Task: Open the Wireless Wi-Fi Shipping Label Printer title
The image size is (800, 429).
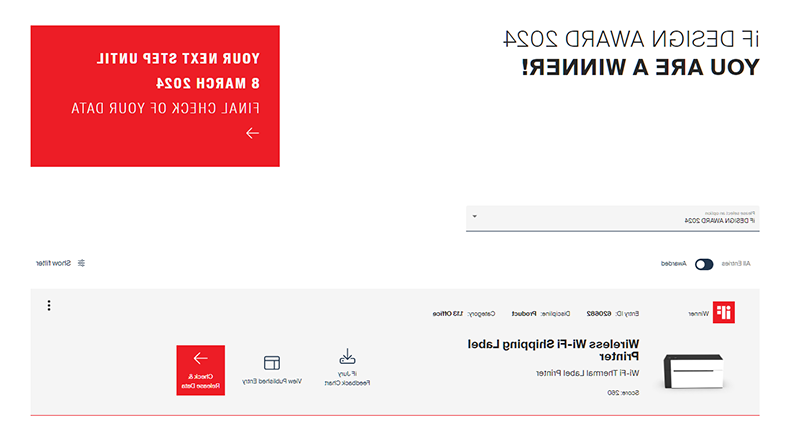Action: coord(554,350)
